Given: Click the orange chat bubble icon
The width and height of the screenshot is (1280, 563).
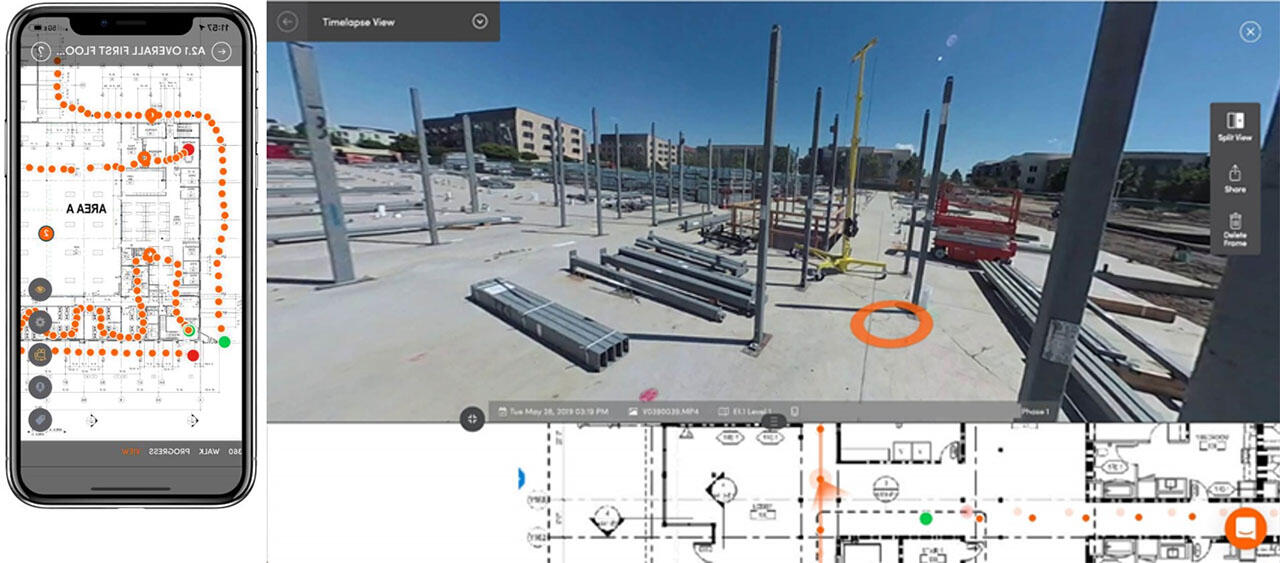Looking at the screenshot, I should [1245, 526].
